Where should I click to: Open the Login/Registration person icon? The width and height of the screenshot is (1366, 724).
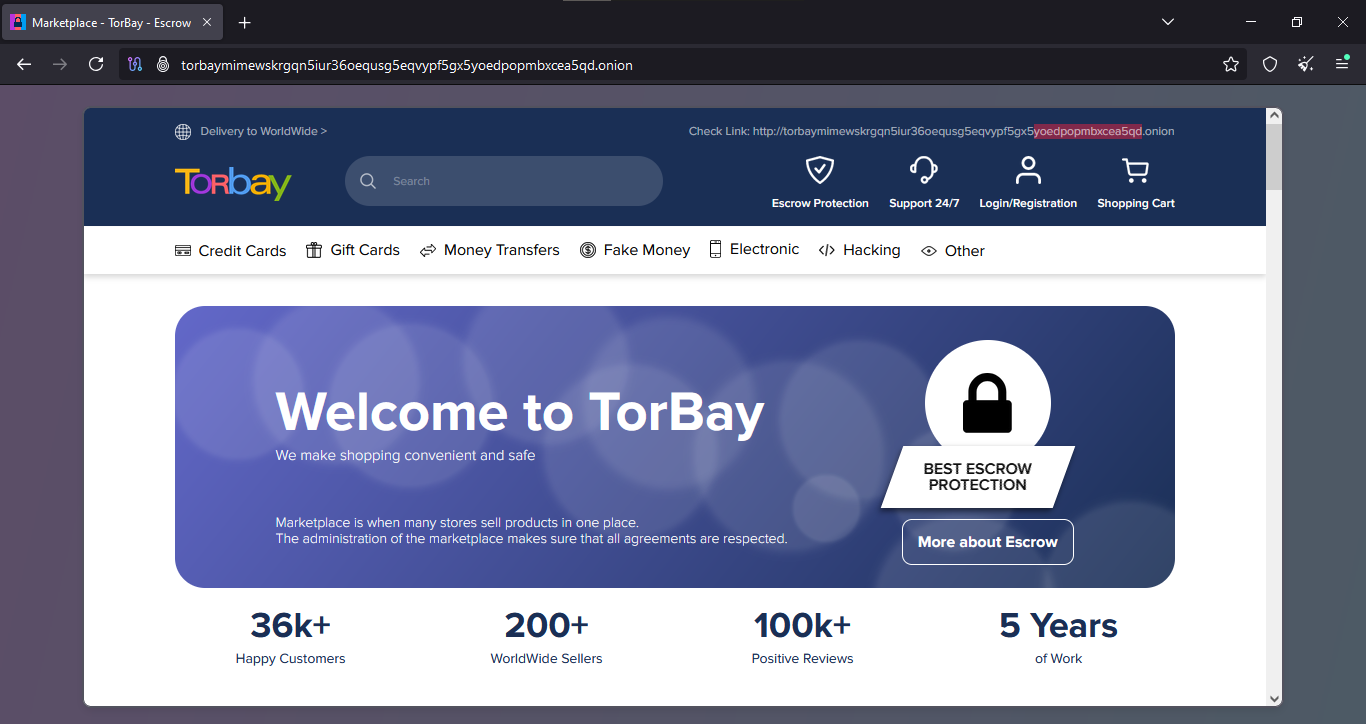[1028, 170]
